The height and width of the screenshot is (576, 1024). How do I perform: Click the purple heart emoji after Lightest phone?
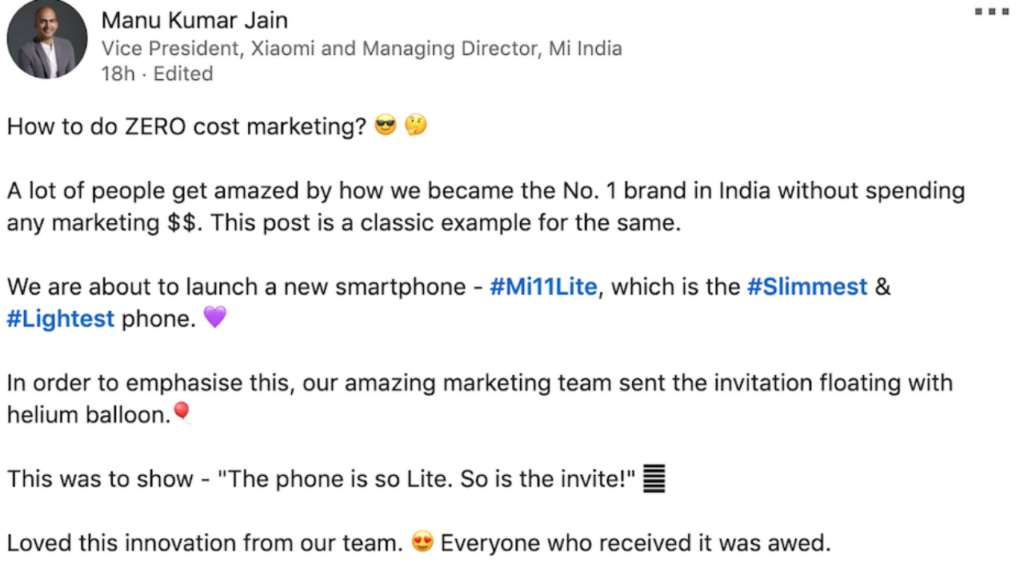[x=215, y=318]
